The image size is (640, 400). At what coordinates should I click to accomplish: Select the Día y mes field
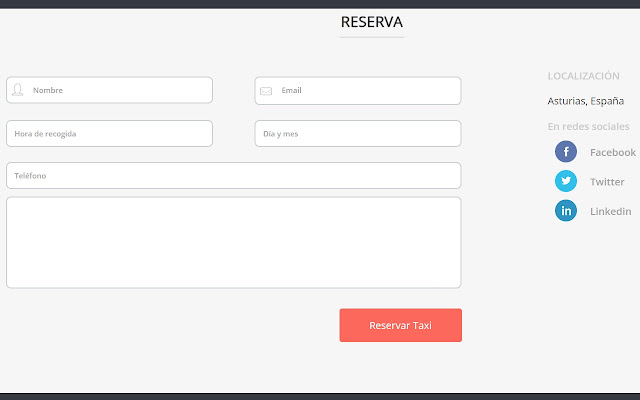[357, 133]
